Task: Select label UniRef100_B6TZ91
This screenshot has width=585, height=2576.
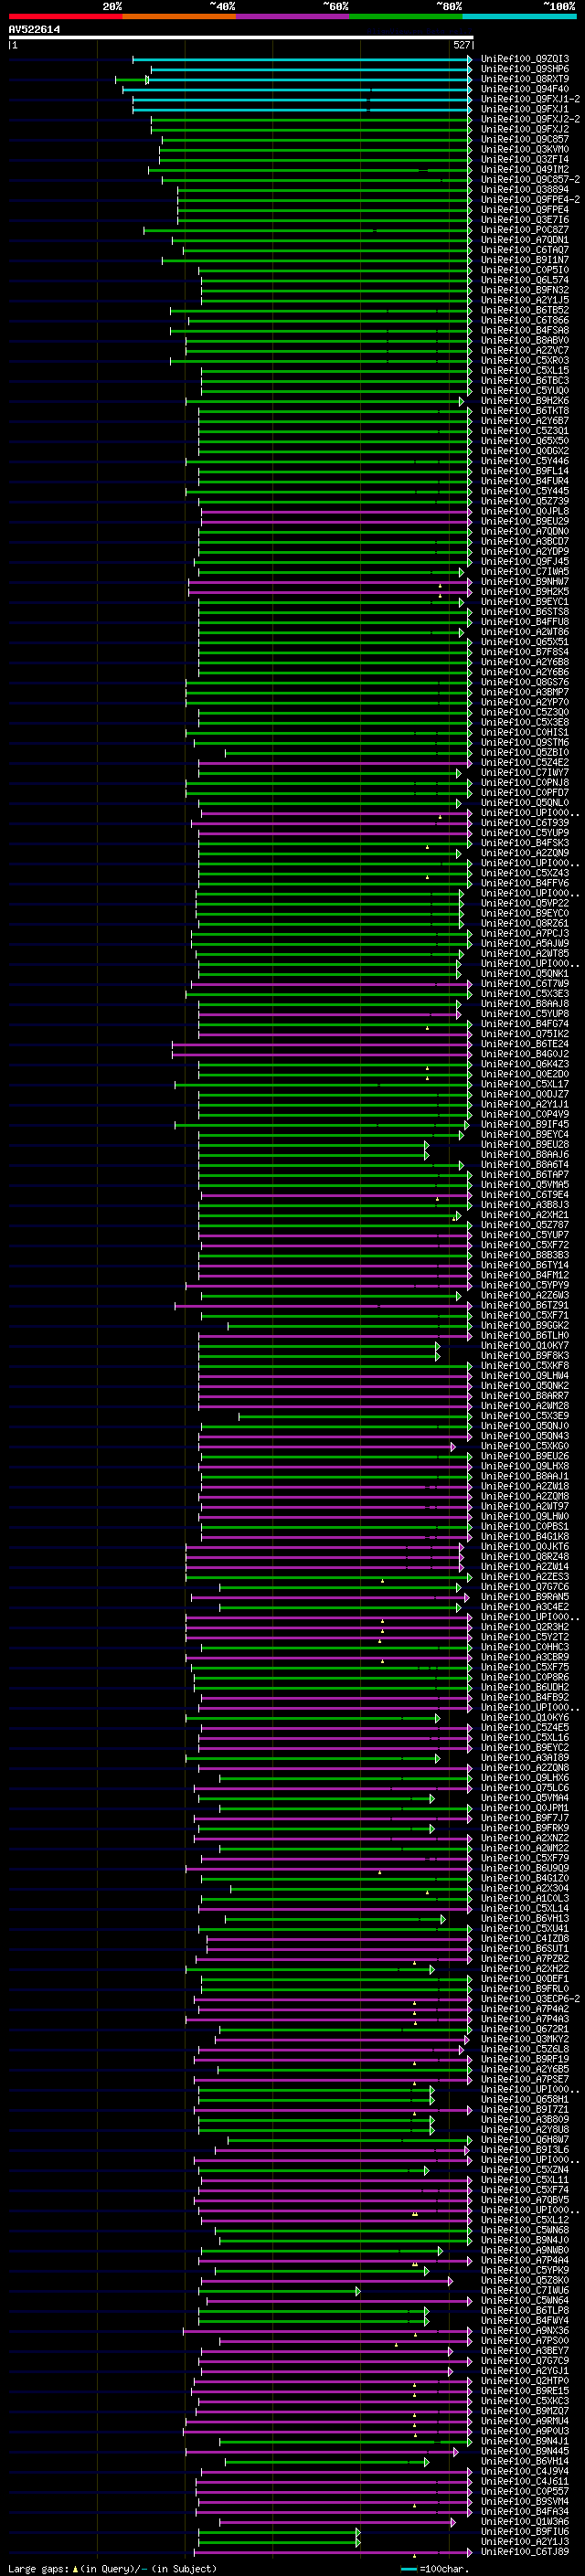Action: click(x=525, y=1306)
